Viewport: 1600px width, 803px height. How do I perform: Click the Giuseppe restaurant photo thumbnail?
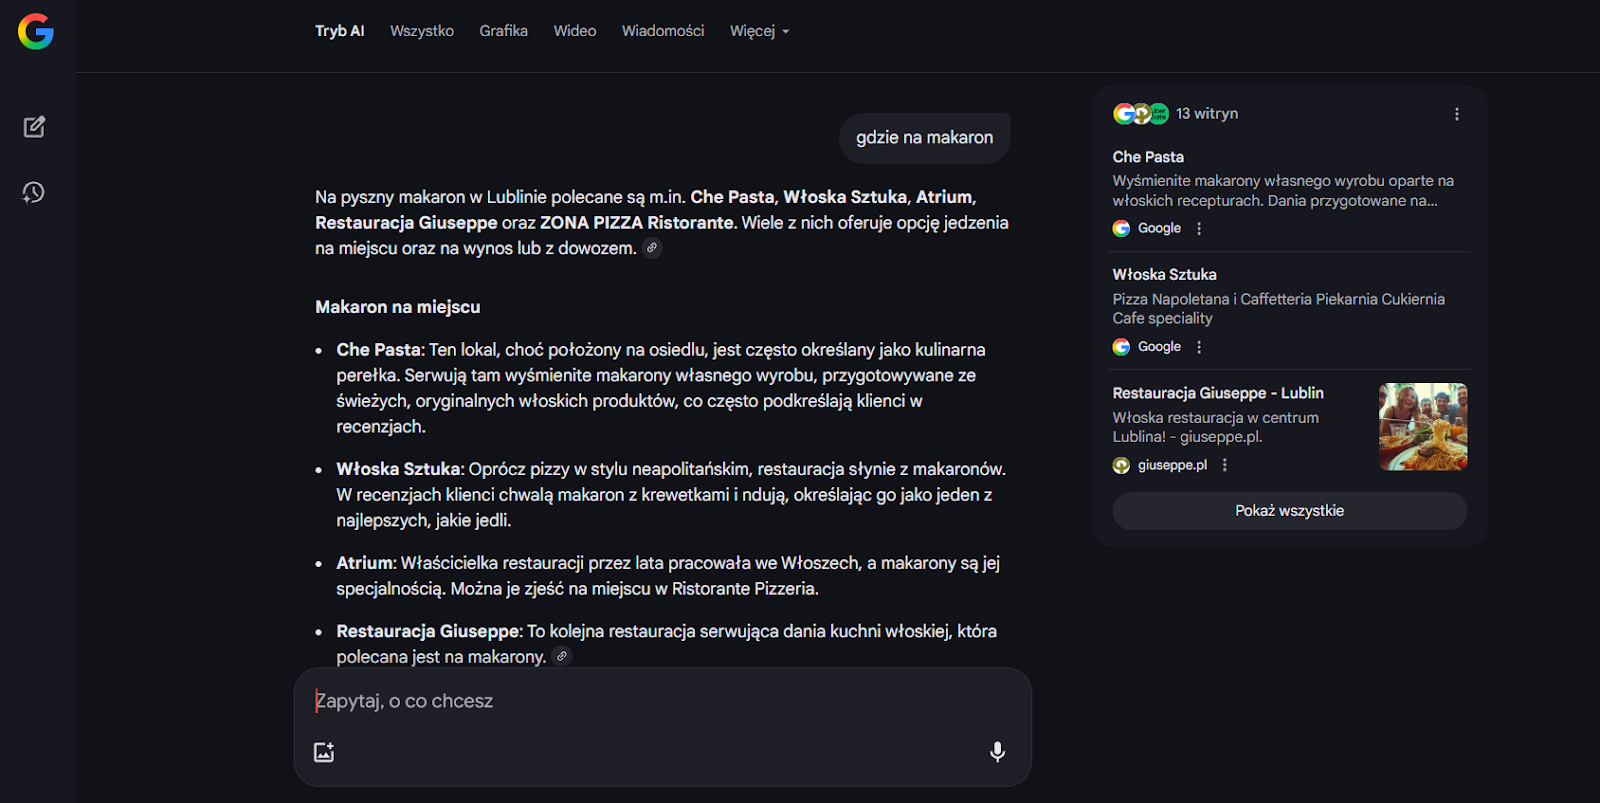[x=1422, y=427]
